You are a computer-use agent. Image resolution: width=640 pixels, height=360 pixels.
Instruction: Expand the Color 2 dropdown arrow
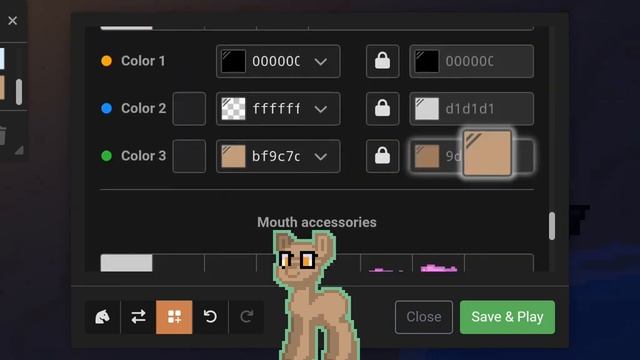click(x=321, y=109)
